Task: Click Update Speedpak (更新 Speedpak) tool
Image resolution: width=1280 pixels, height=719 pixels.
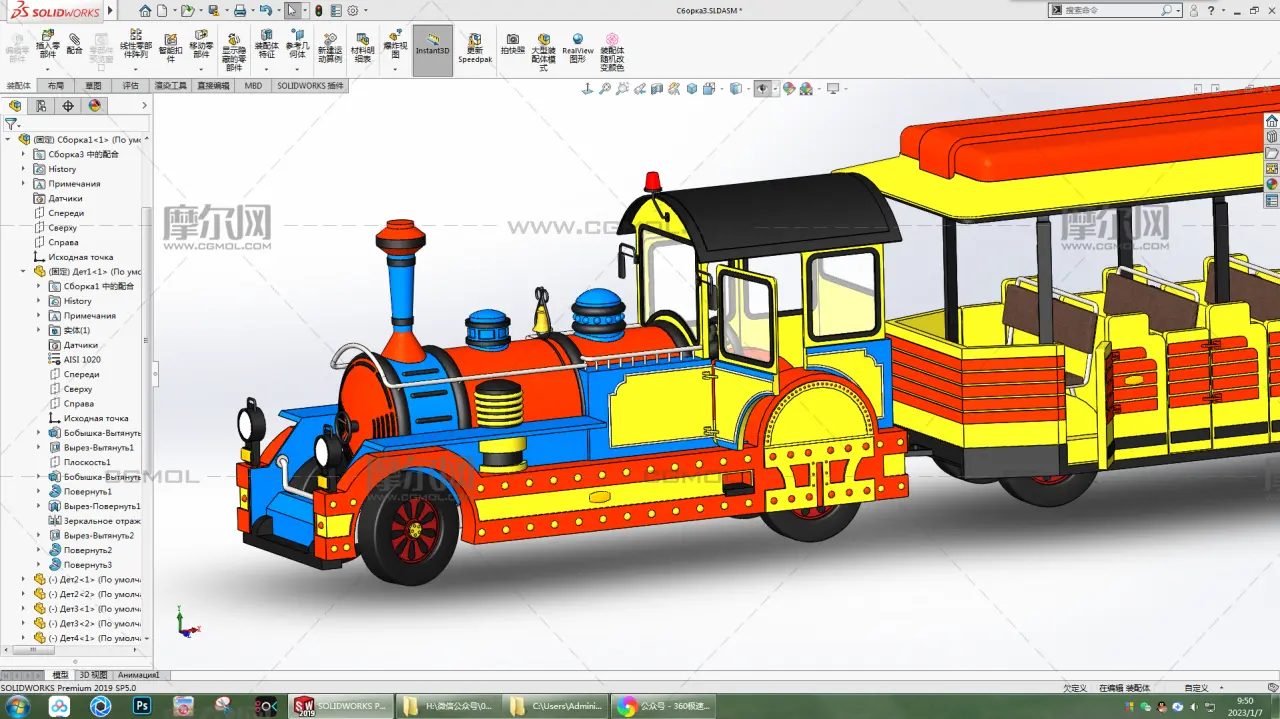Action: pos(475,48)
